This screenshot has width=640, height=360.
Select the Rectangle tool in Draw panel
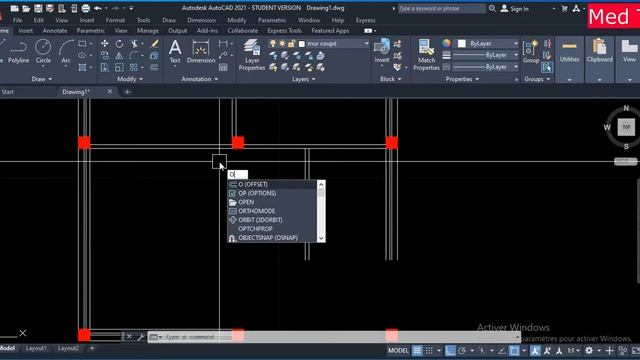point(83,44)
